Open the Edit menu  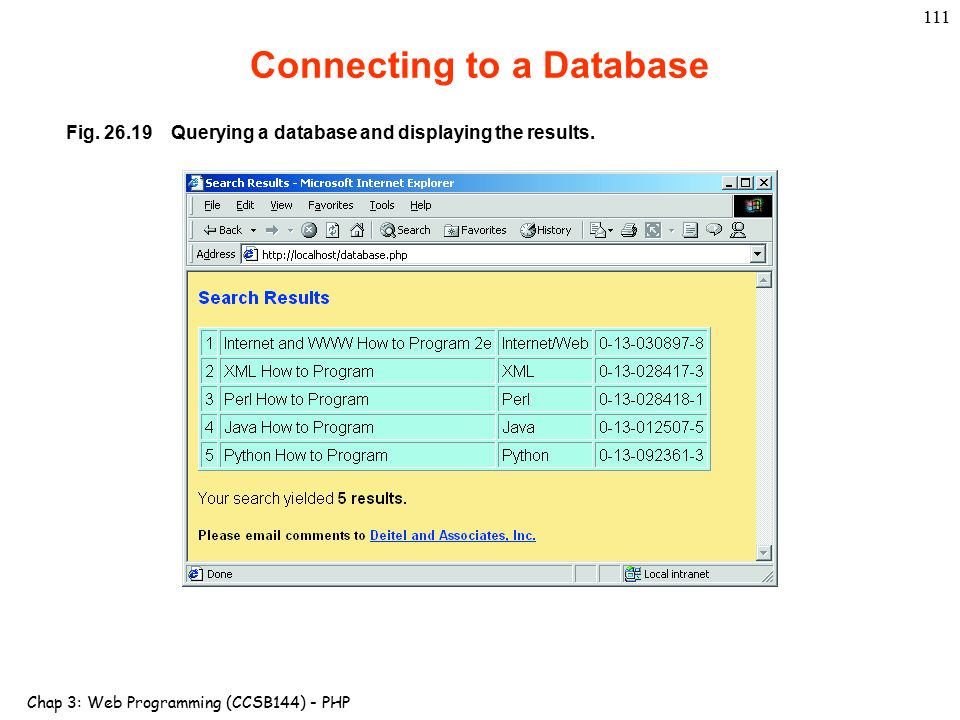[245, 205]
